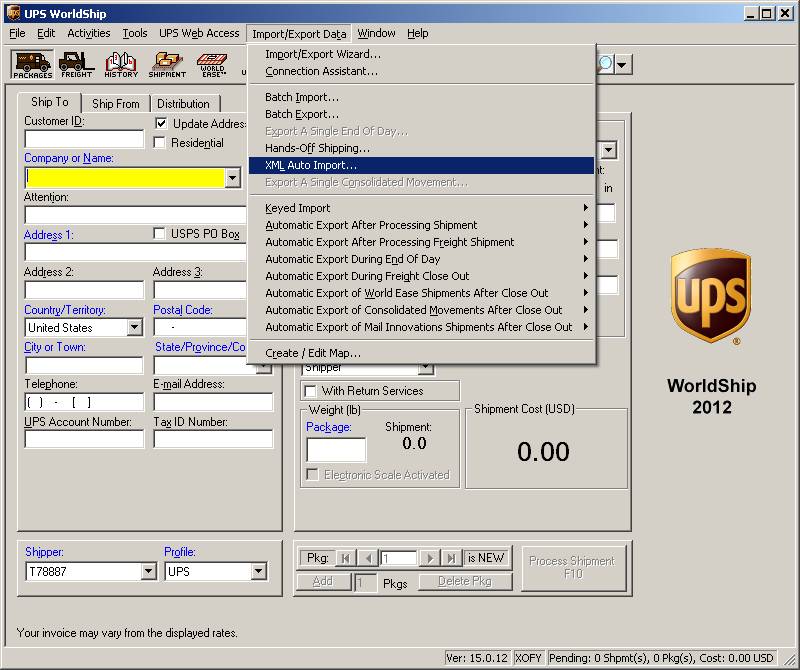Enable With Return Services checkbox

click(x=310, y=391)
